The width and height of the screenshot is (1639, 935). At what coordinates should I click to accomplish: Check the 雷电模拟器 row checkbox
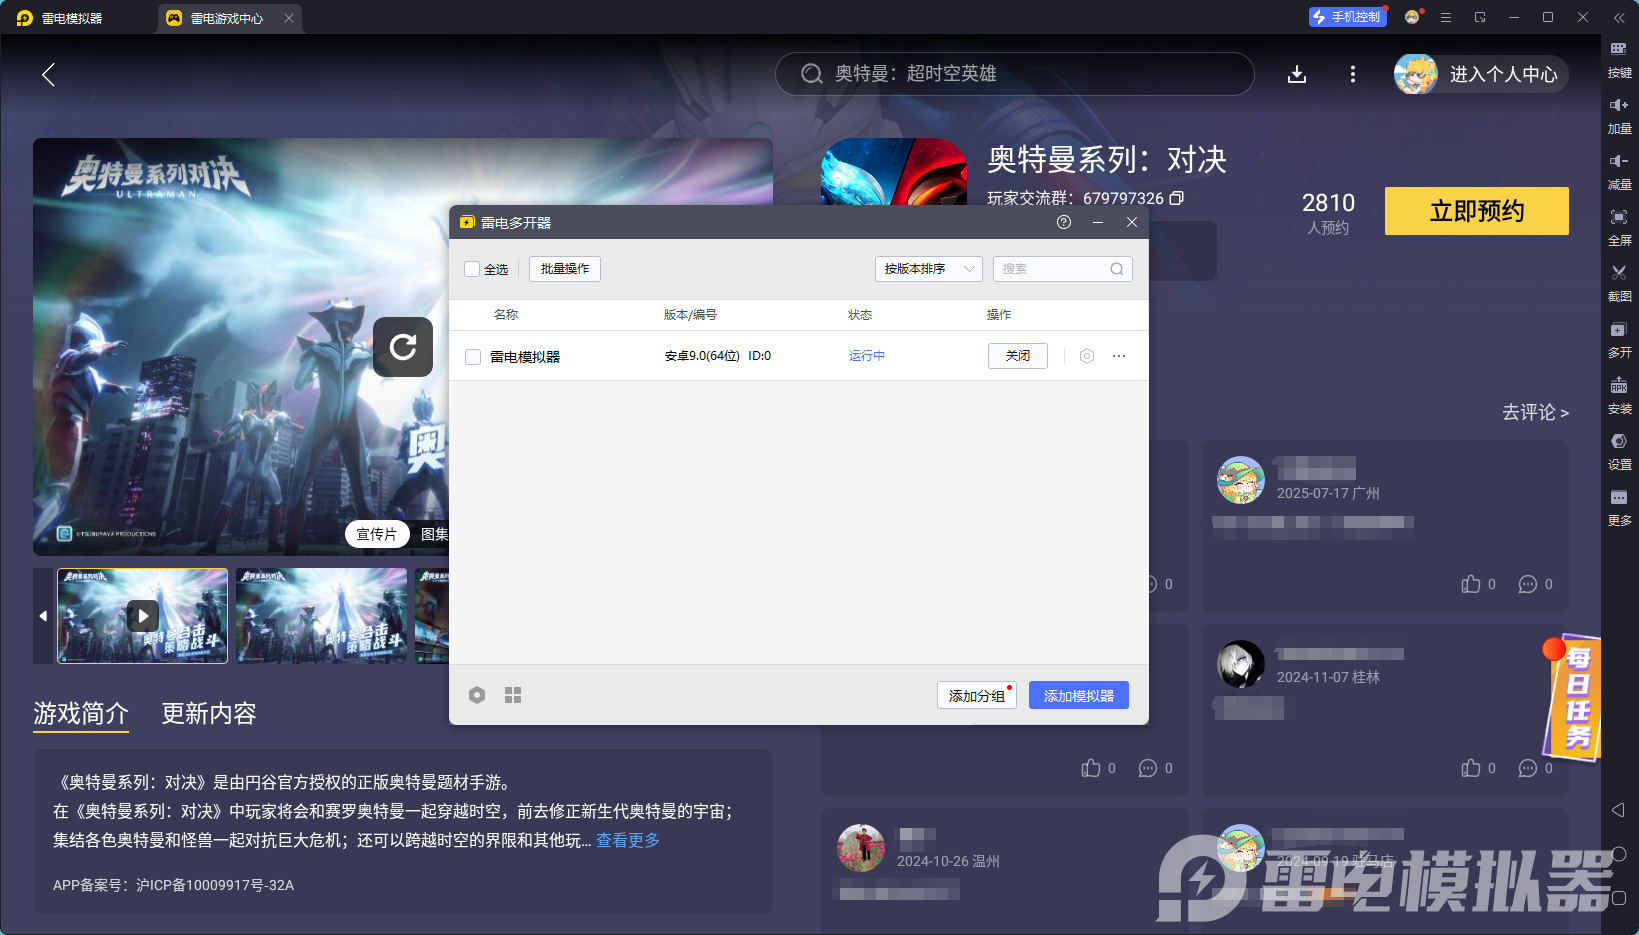point(473,357)
